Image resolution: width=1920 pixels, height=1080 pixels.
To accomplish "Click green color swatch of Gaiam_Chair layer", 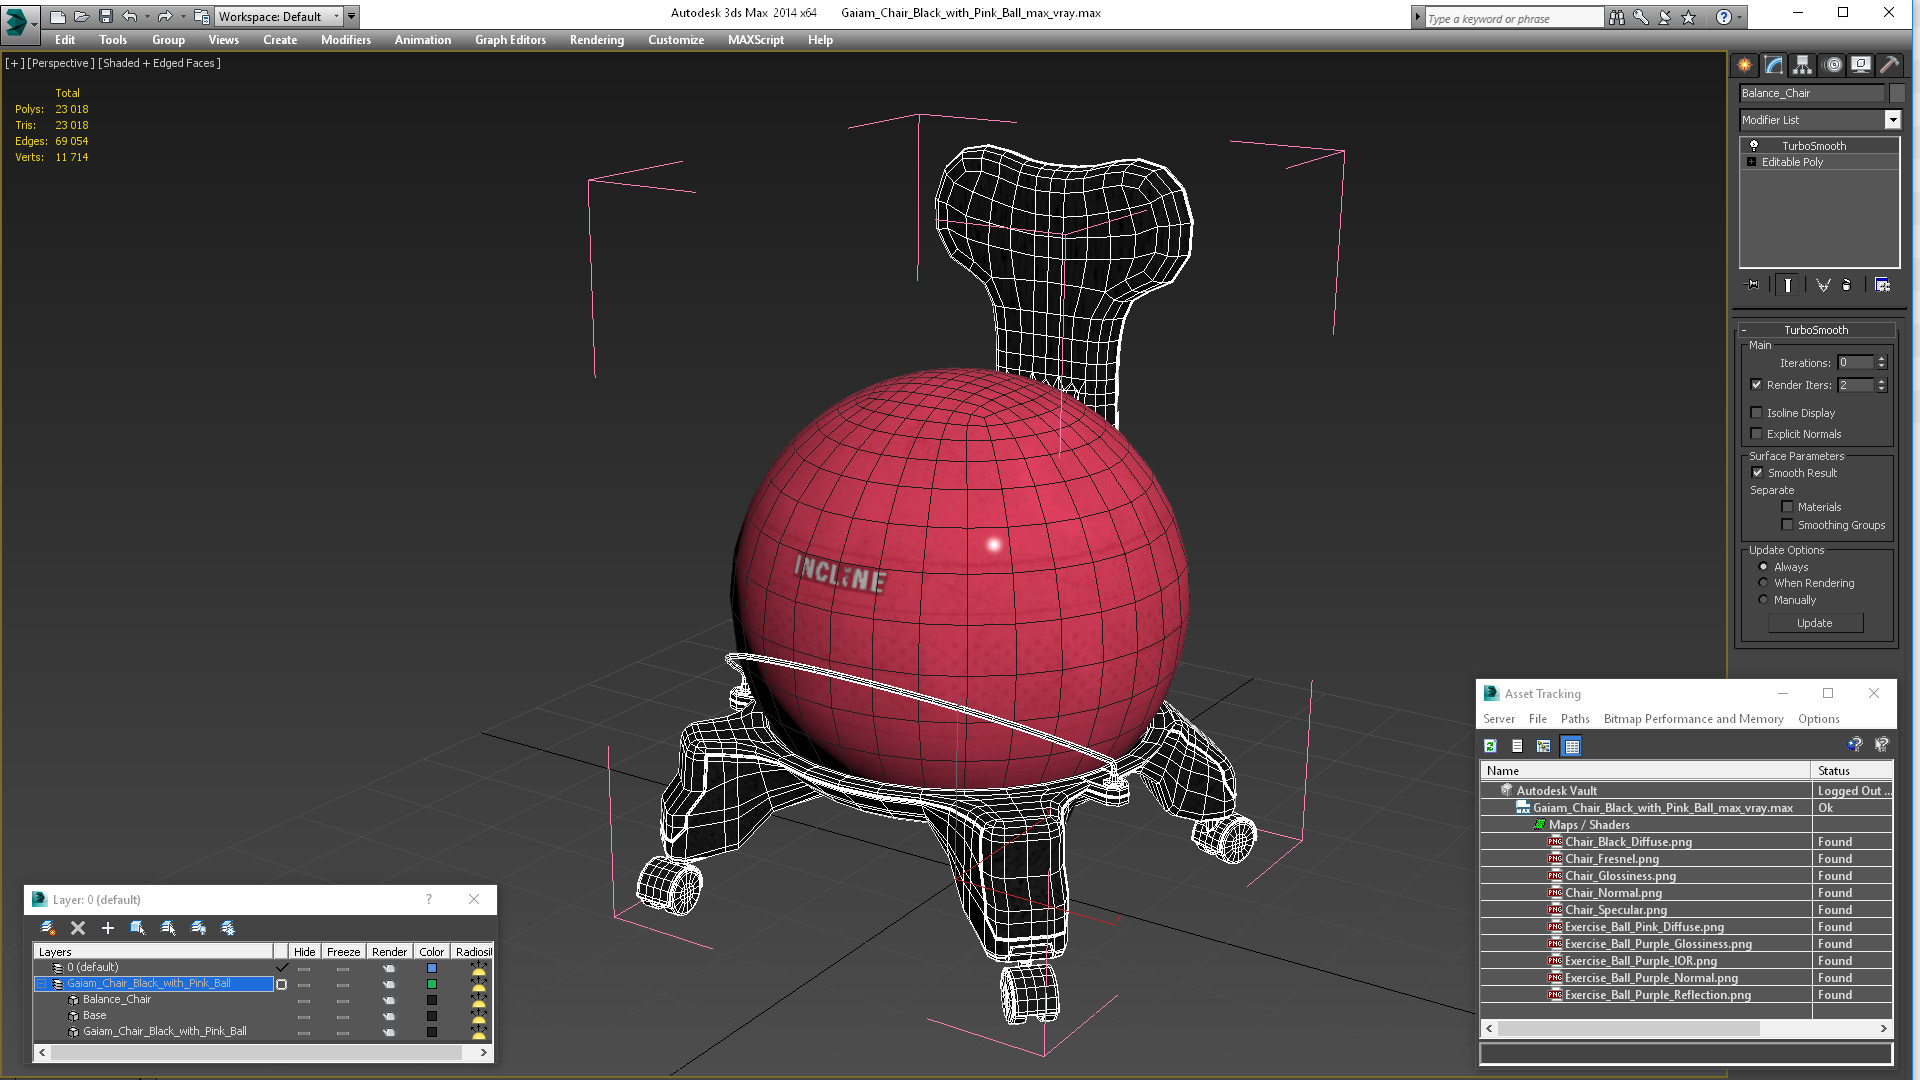I will click(x=432, y=984).
